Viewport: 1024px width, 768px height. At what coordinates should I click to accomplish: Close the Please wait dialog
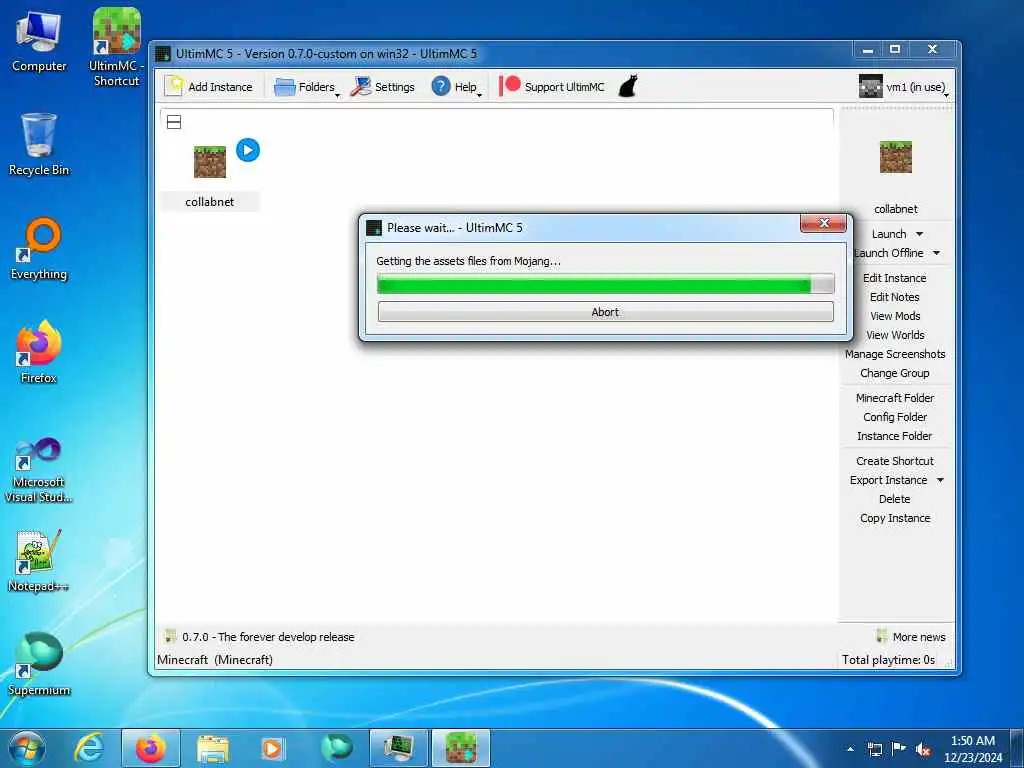[x=824, y=223]
